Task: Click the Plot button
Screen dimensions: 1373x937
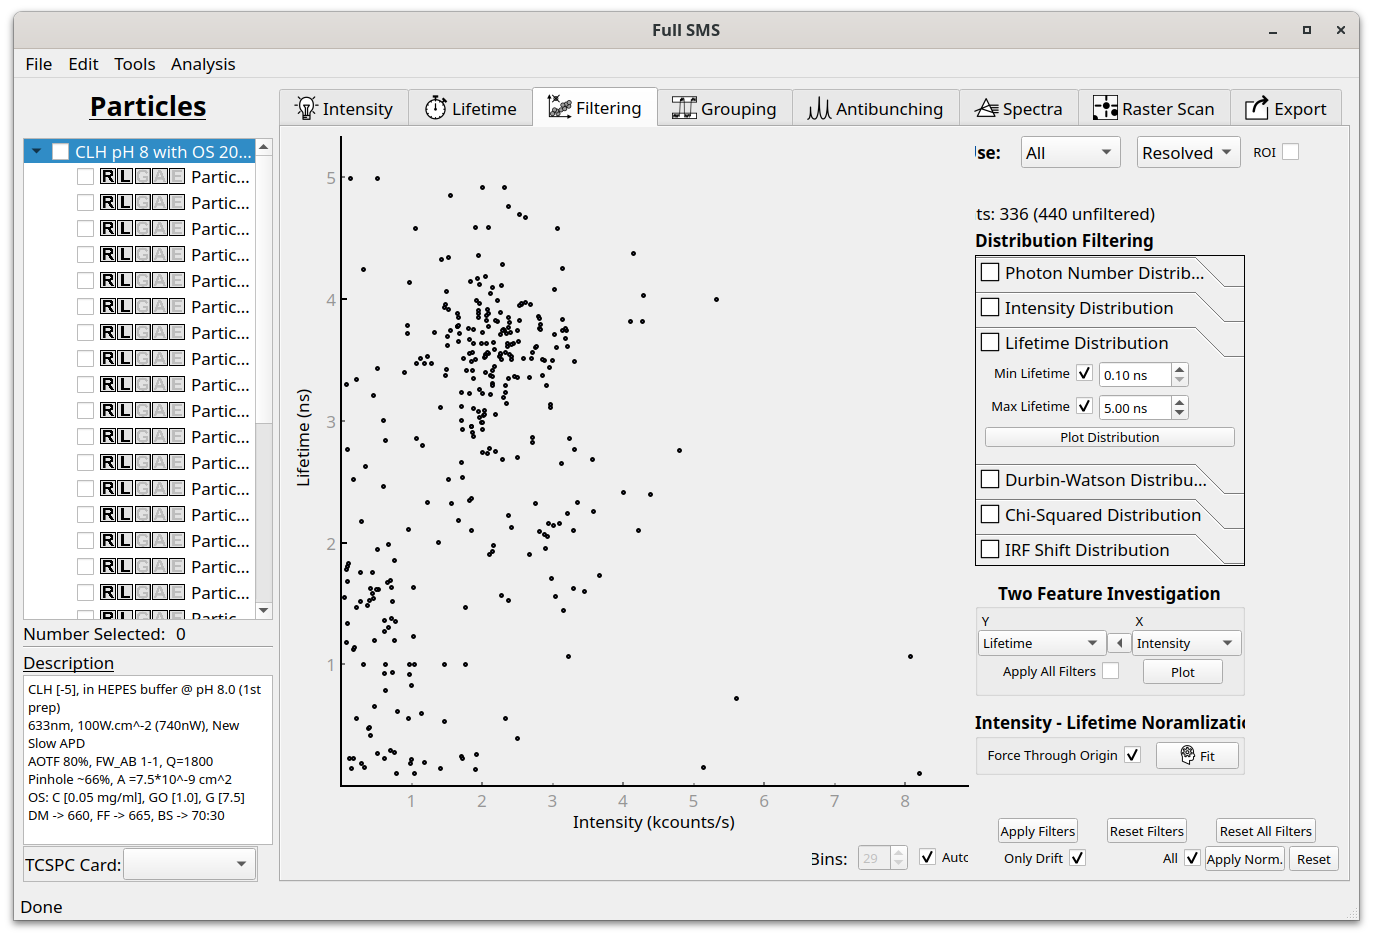Action: click(x=1182, y=672)
